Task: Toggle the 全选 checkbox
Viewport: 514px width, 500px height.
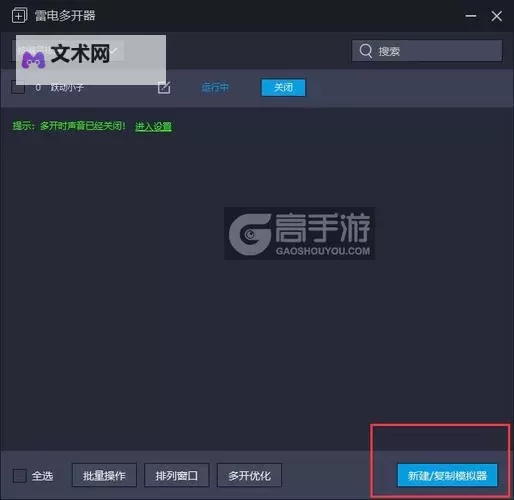Action: (20, 476)
